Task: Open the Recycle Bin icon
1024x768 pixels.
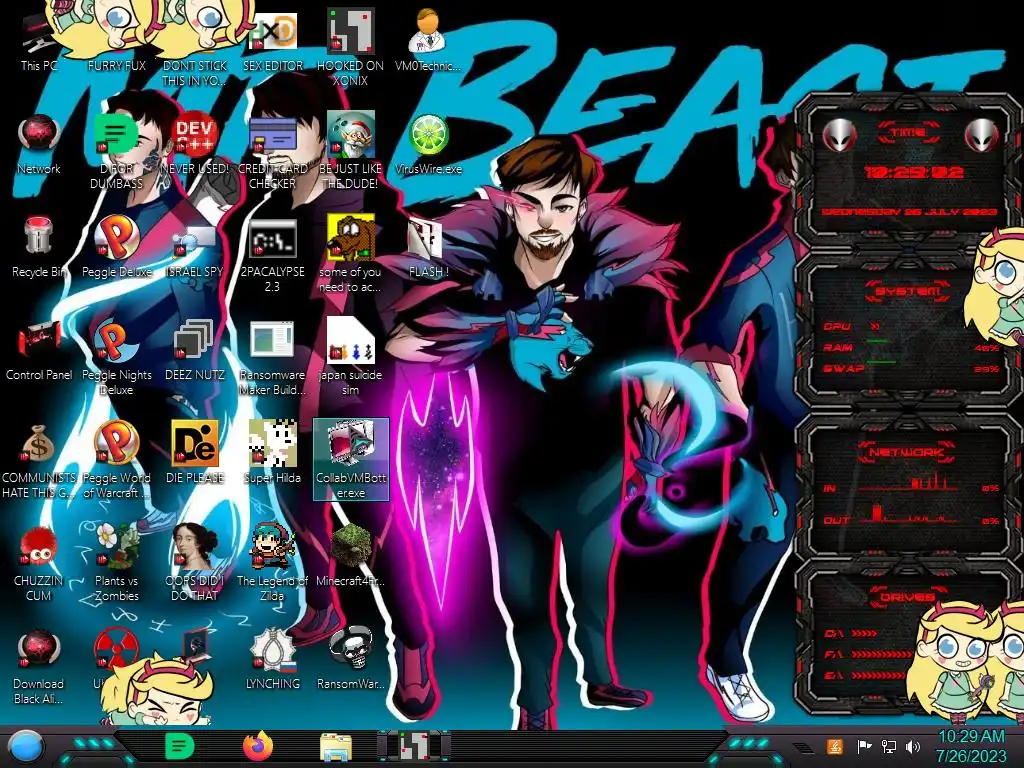Action: click(x=39, y=247)
